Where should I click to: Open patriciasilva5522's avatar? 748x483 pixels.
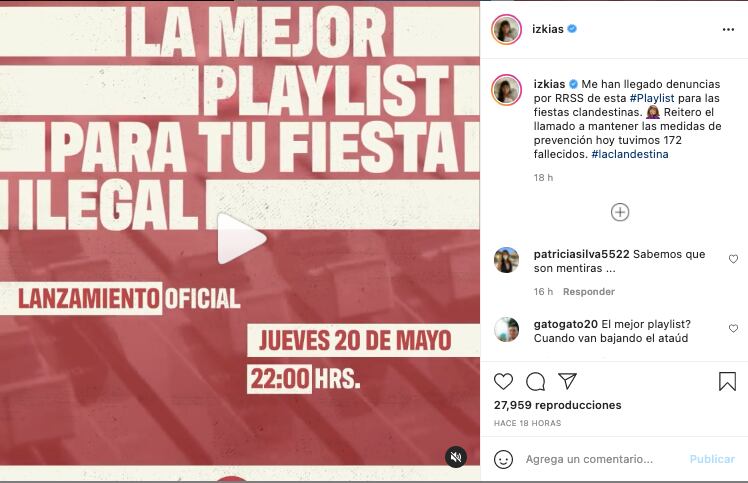point(506,260)
